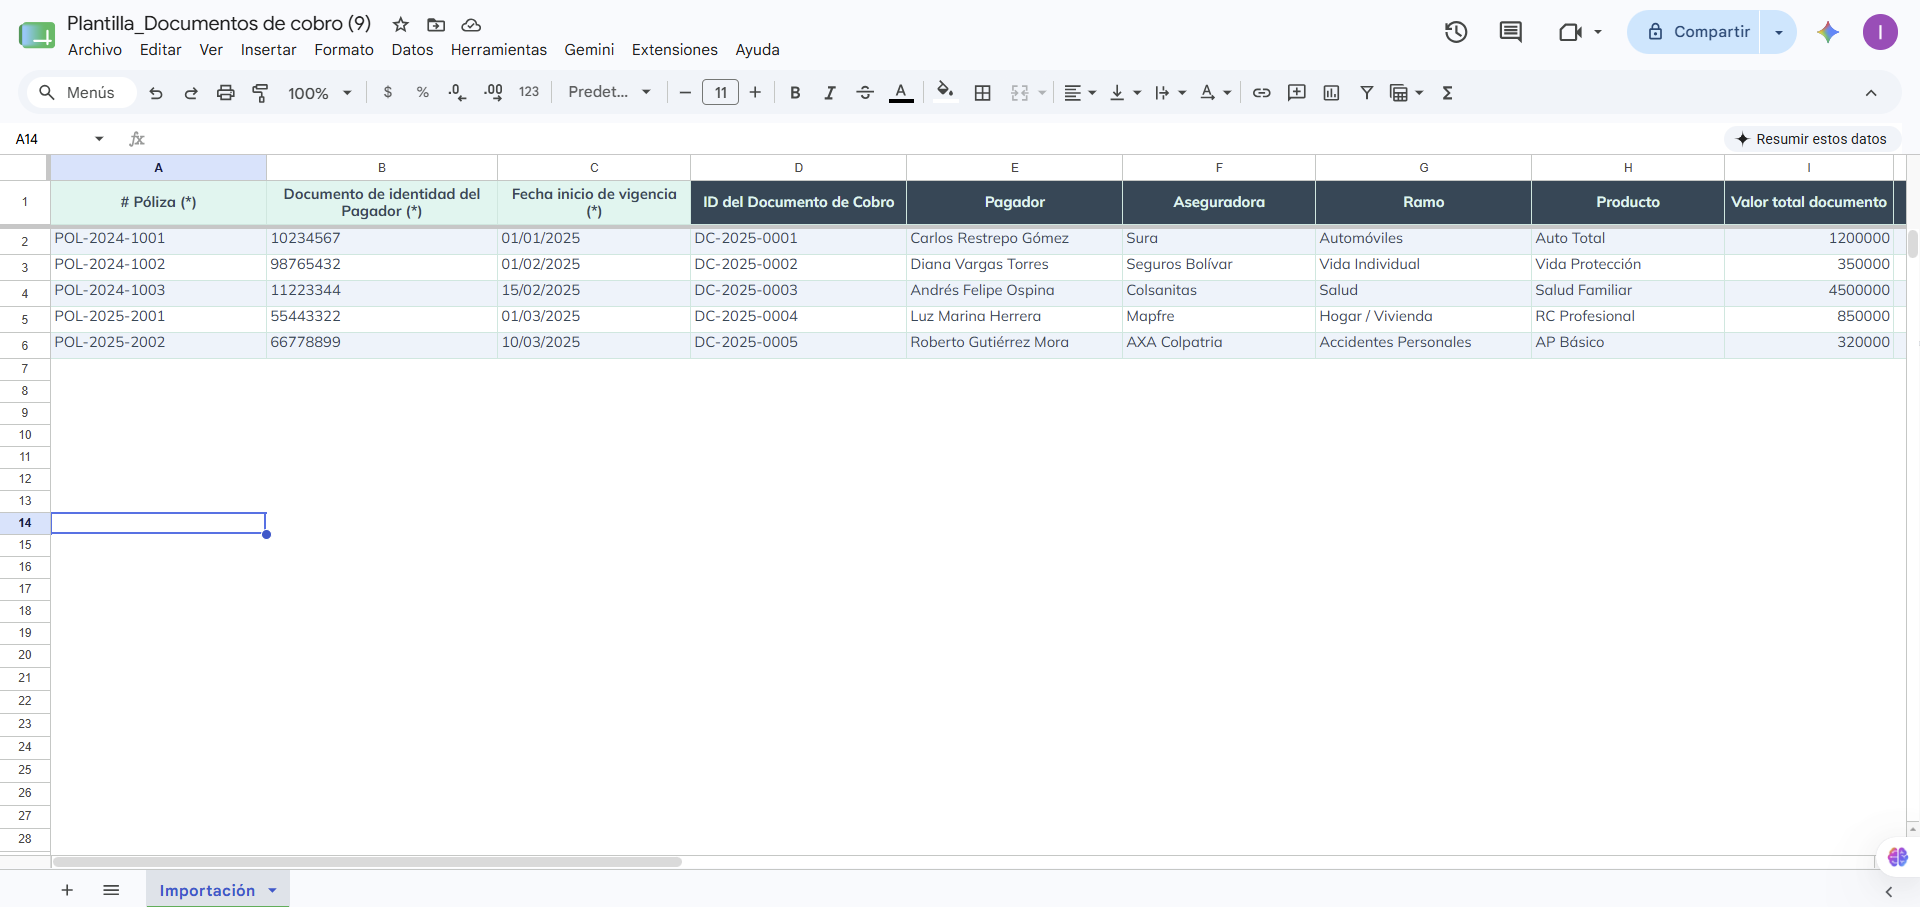Click Resumir estos datos
1920x907 pixels.
point(1812,139)
